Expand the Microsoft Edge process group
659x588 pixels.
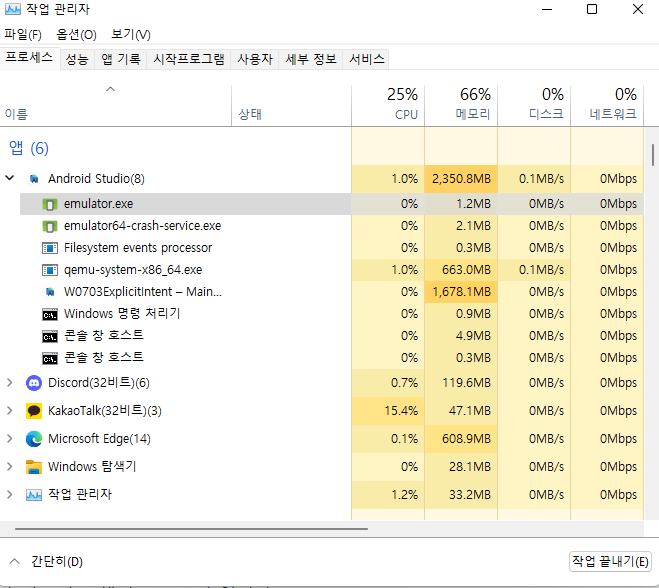(x=10, y=438)
